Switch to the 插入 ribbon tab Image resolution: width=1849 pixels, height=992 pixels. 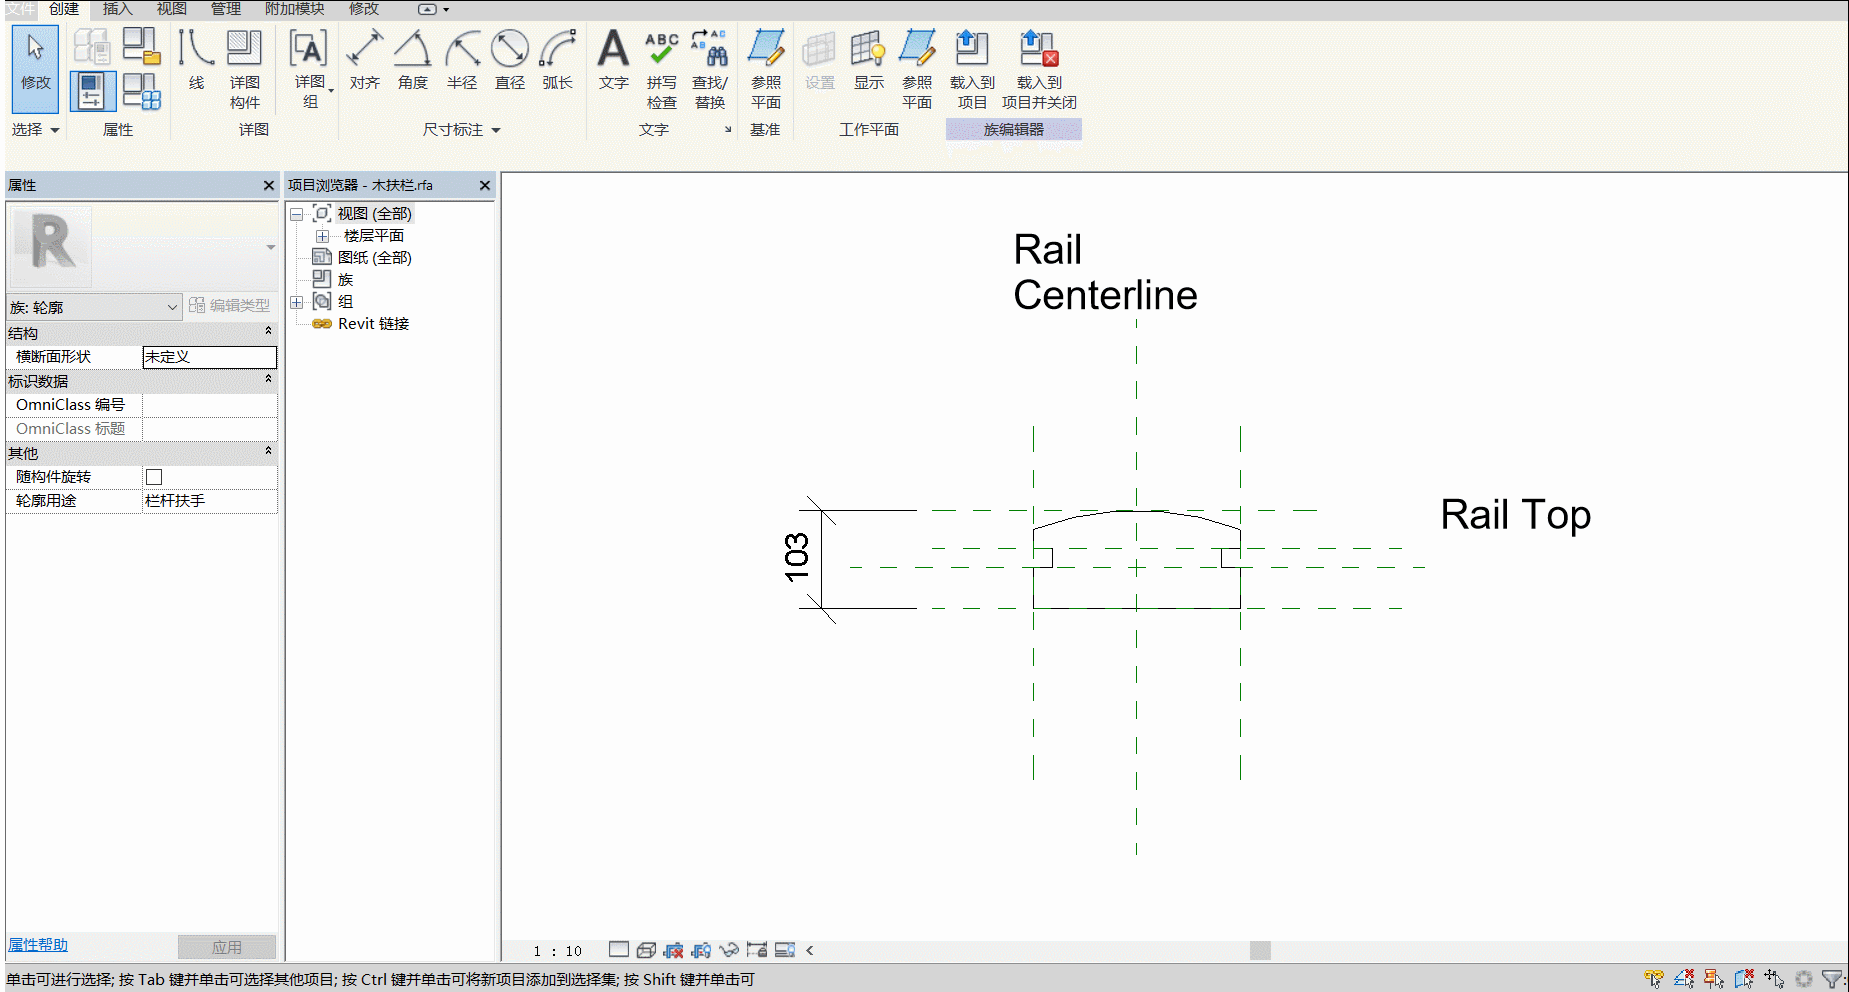click(x=117, y=9)
